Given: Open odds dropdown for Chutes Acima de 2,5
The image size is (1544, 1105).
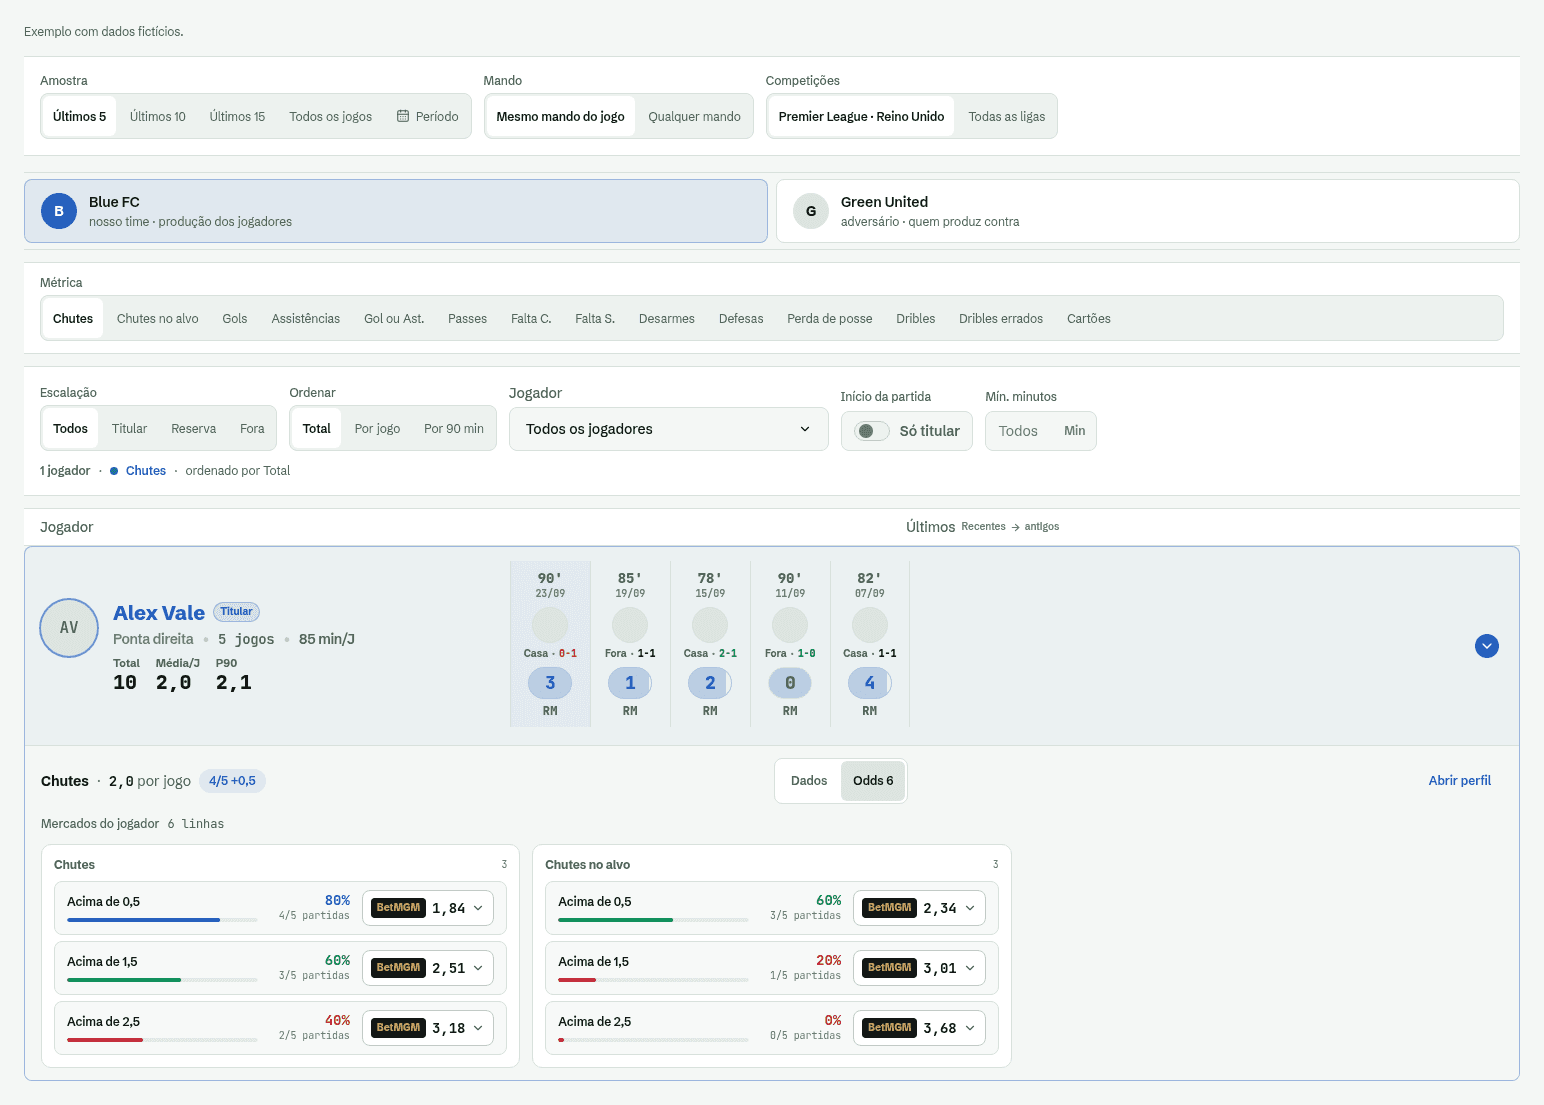Looking at the screenshot, I should [428, 1028].
